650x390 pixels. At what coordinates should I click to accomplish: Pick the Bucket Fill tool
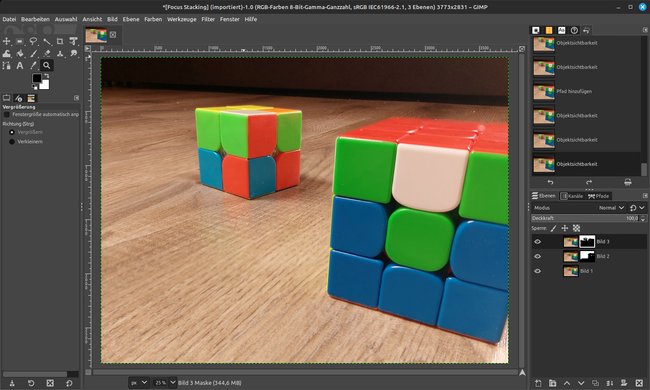(x=19, y=53)
